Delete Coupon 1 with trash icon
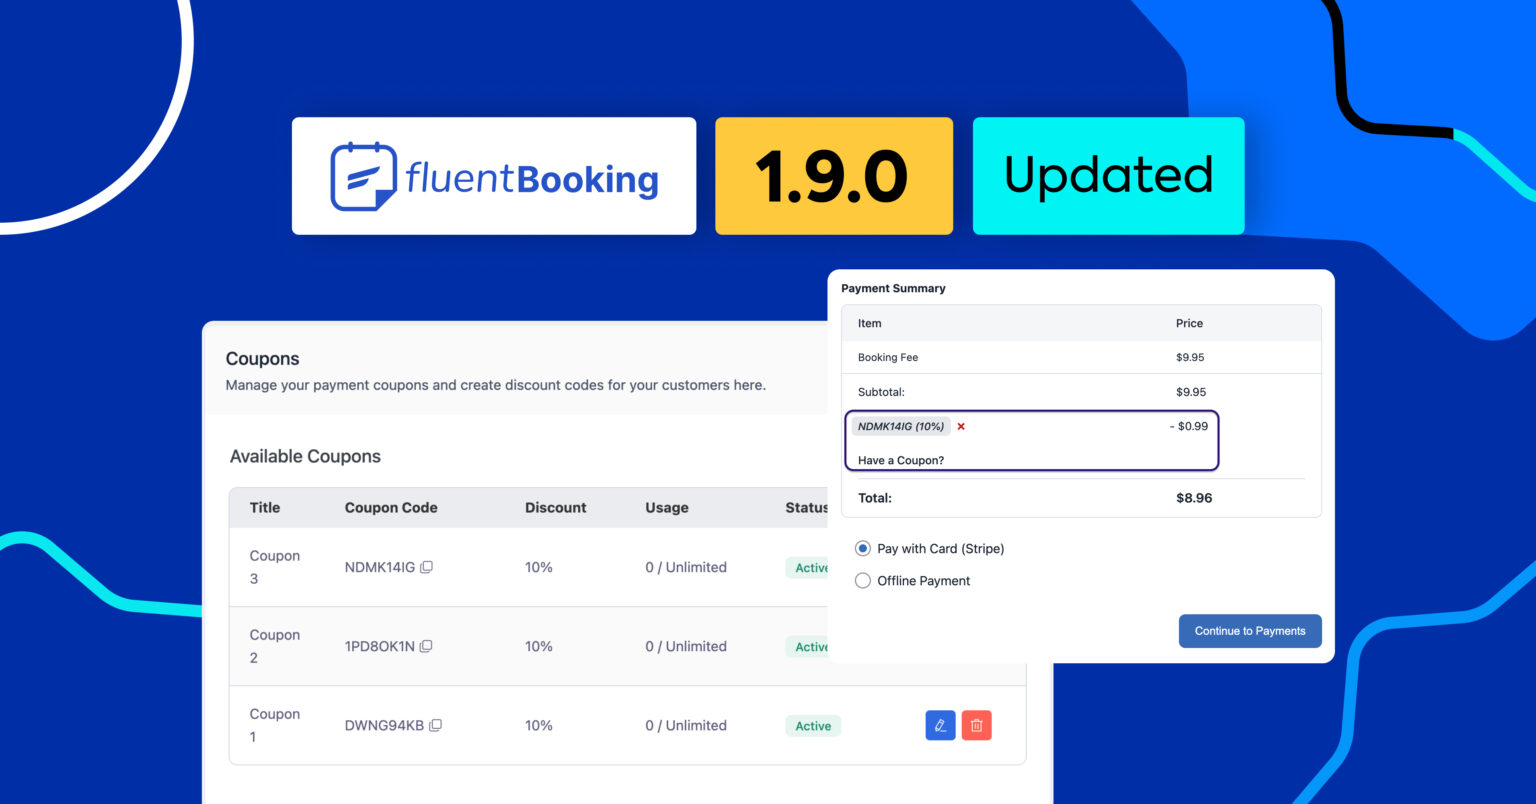Viewport: 1536px width, 804px height. 976,726
